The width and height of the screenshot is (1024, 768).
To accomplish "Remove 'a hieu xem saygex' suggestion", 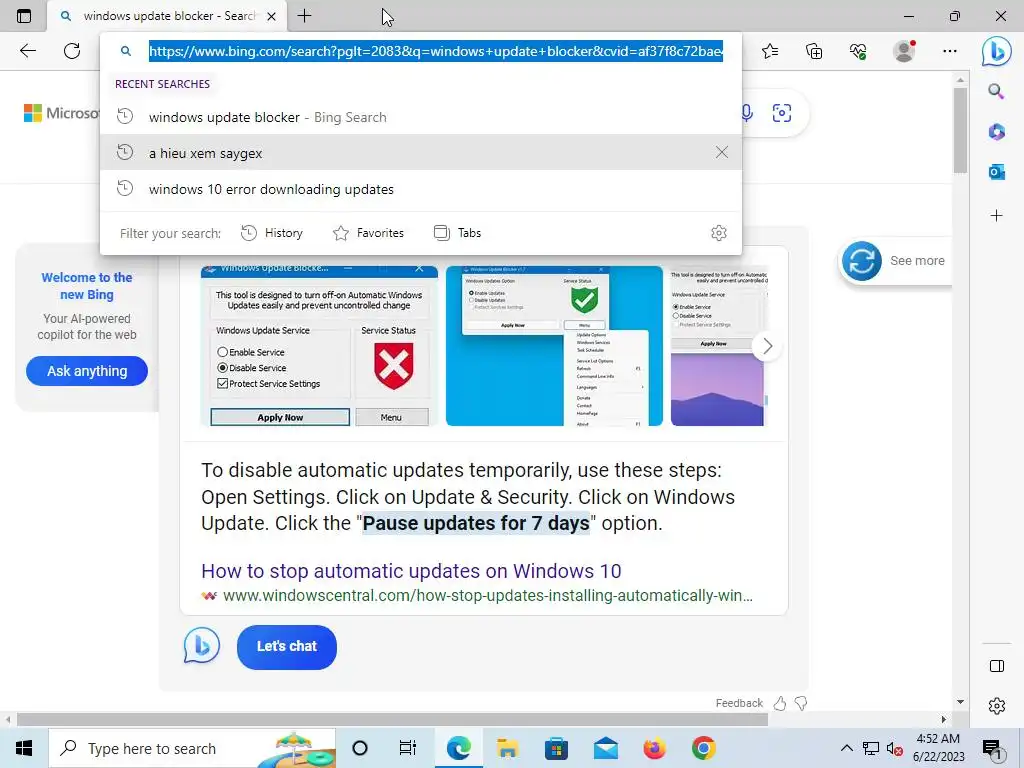I will click(x=722, y=152).
